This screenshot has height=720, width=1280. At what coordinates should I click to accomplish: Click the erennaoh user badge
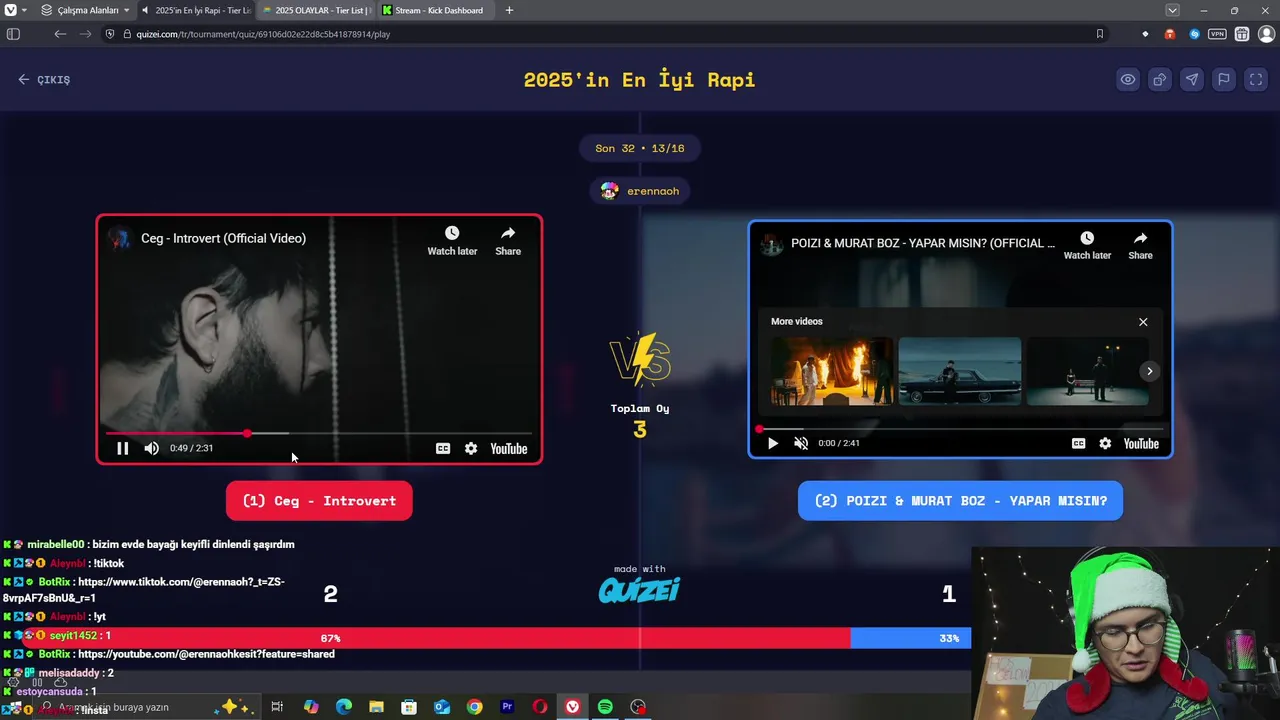point(640,191)
